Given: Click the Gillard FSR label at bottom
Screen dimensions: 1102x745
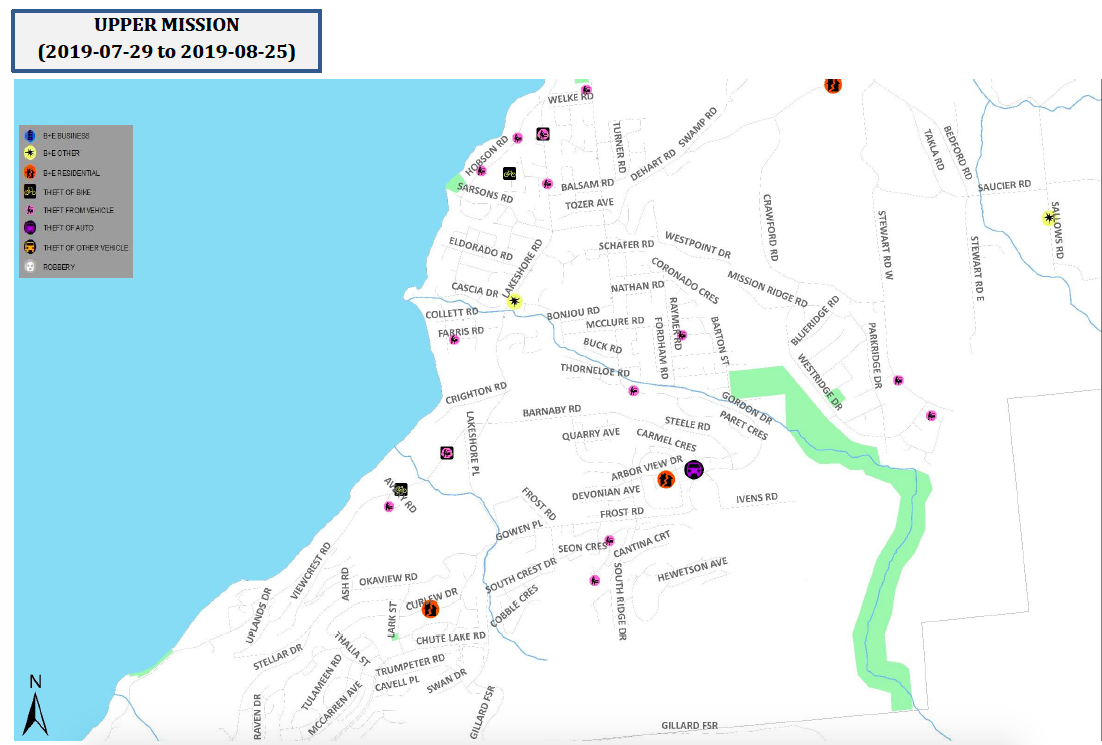Looking at the screenshot, I should [689, 726].
